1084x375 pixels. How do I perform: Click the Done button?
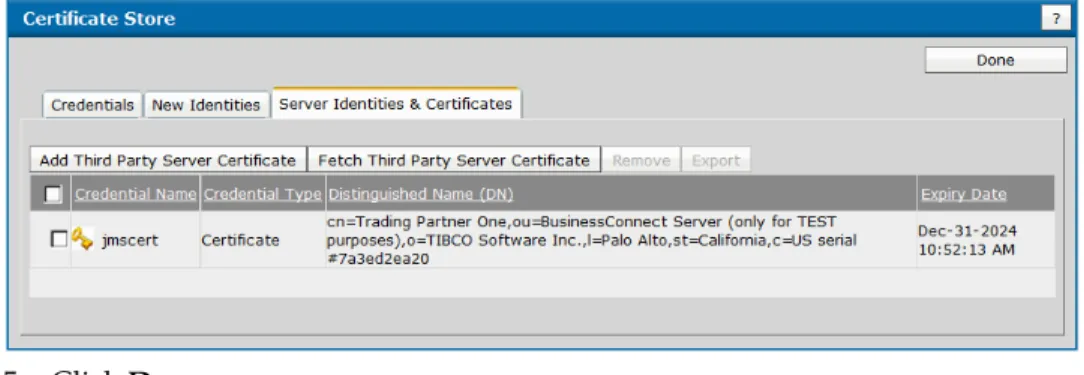[x=996, y=60]
